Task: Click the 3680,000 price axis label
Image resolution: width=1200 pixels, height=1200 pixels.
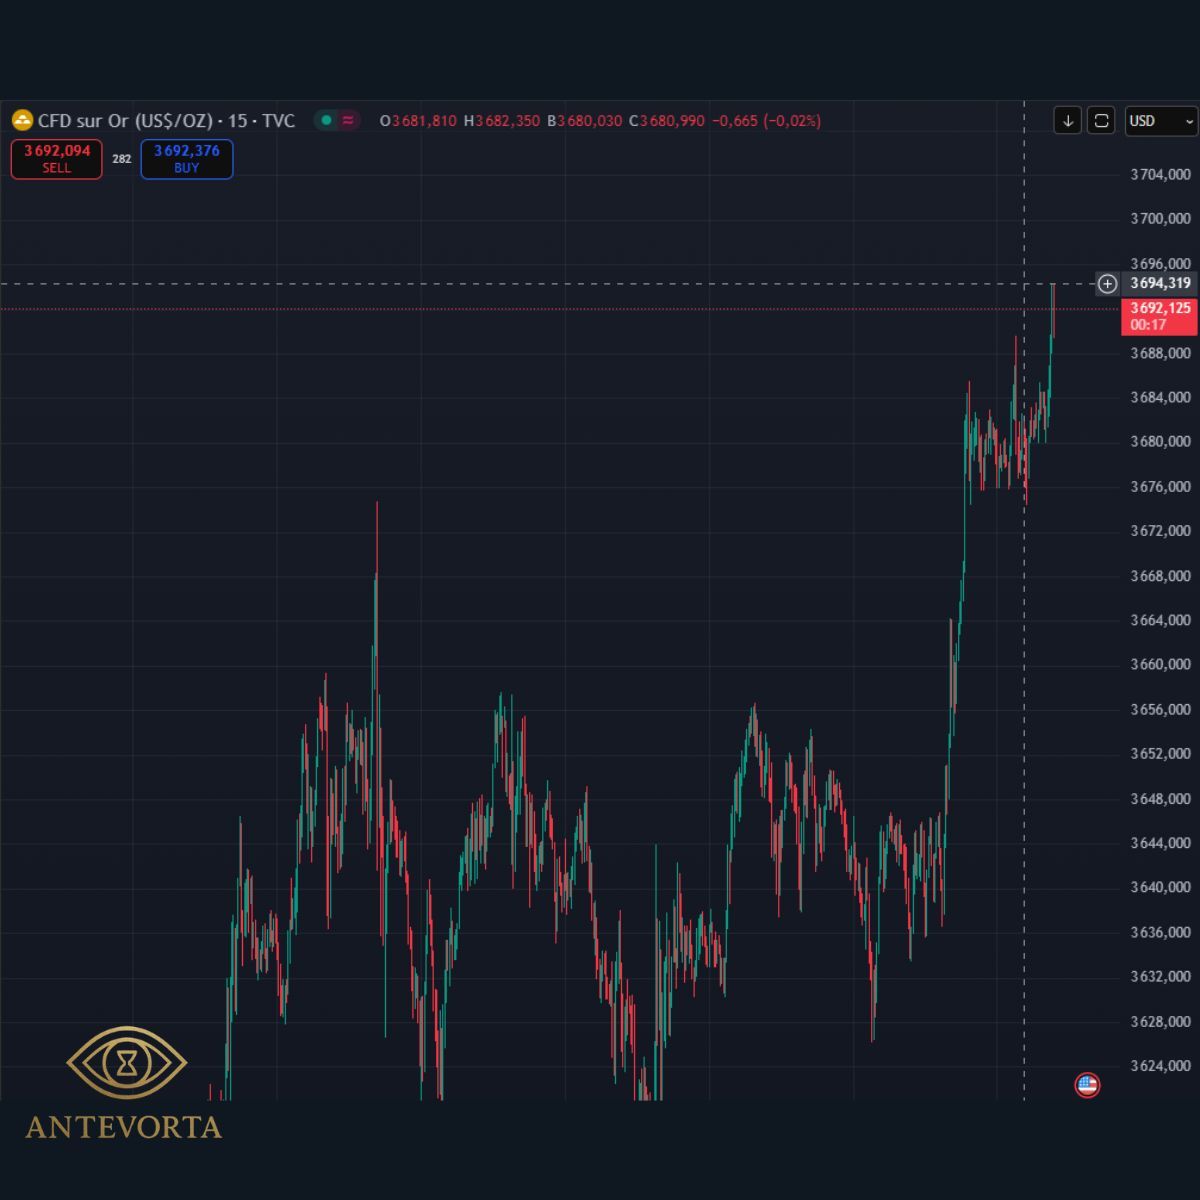Action: pos(1160,442)
